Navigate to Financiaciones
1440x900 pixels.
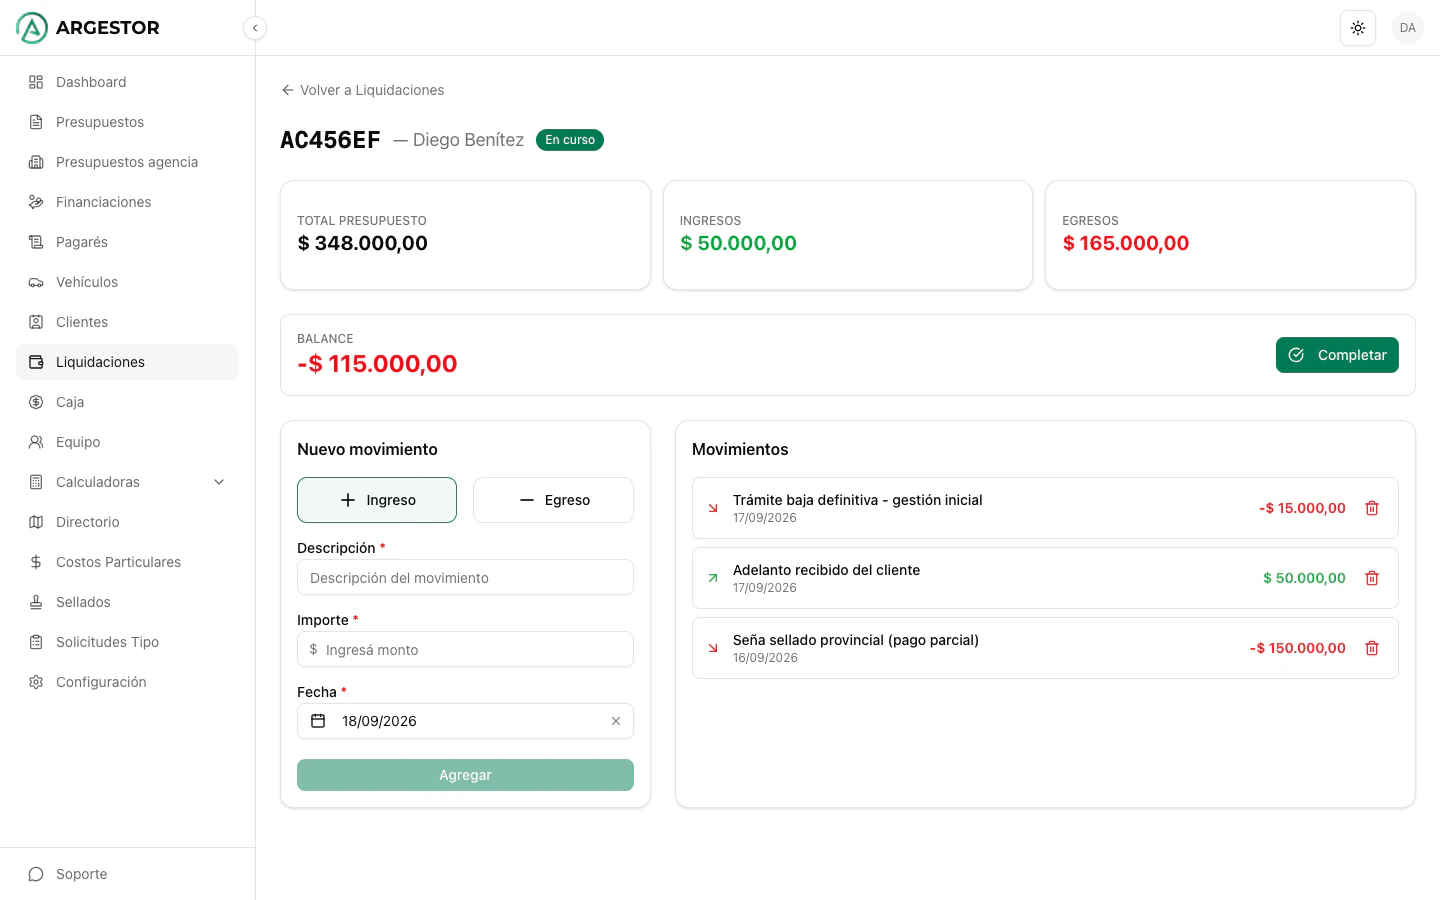[x=127, y=202]
